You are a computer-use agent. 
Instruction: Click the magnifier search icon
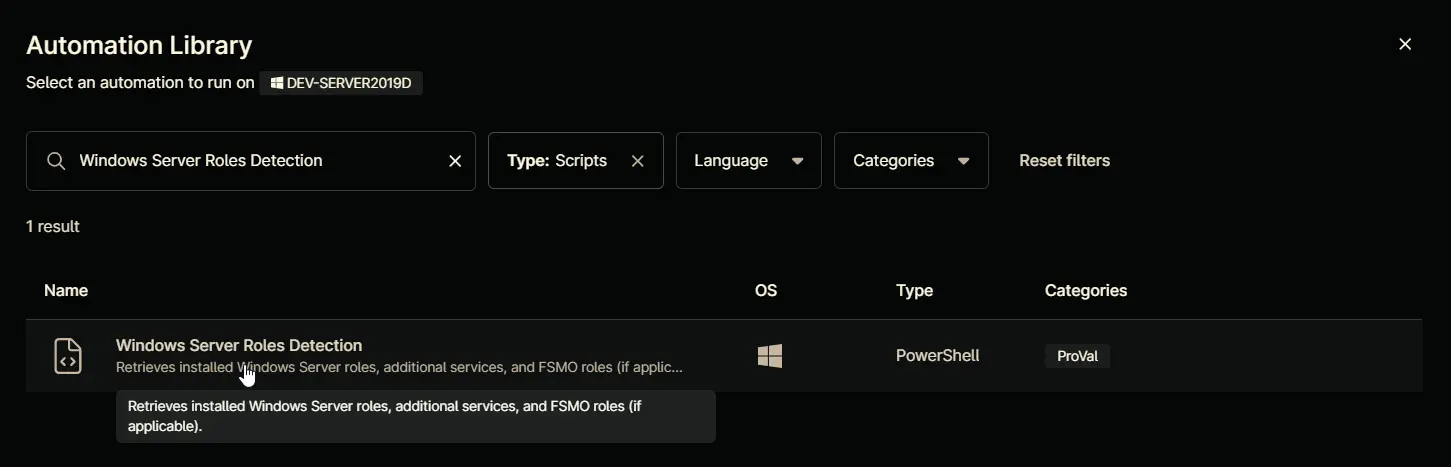tap(56, 161)
